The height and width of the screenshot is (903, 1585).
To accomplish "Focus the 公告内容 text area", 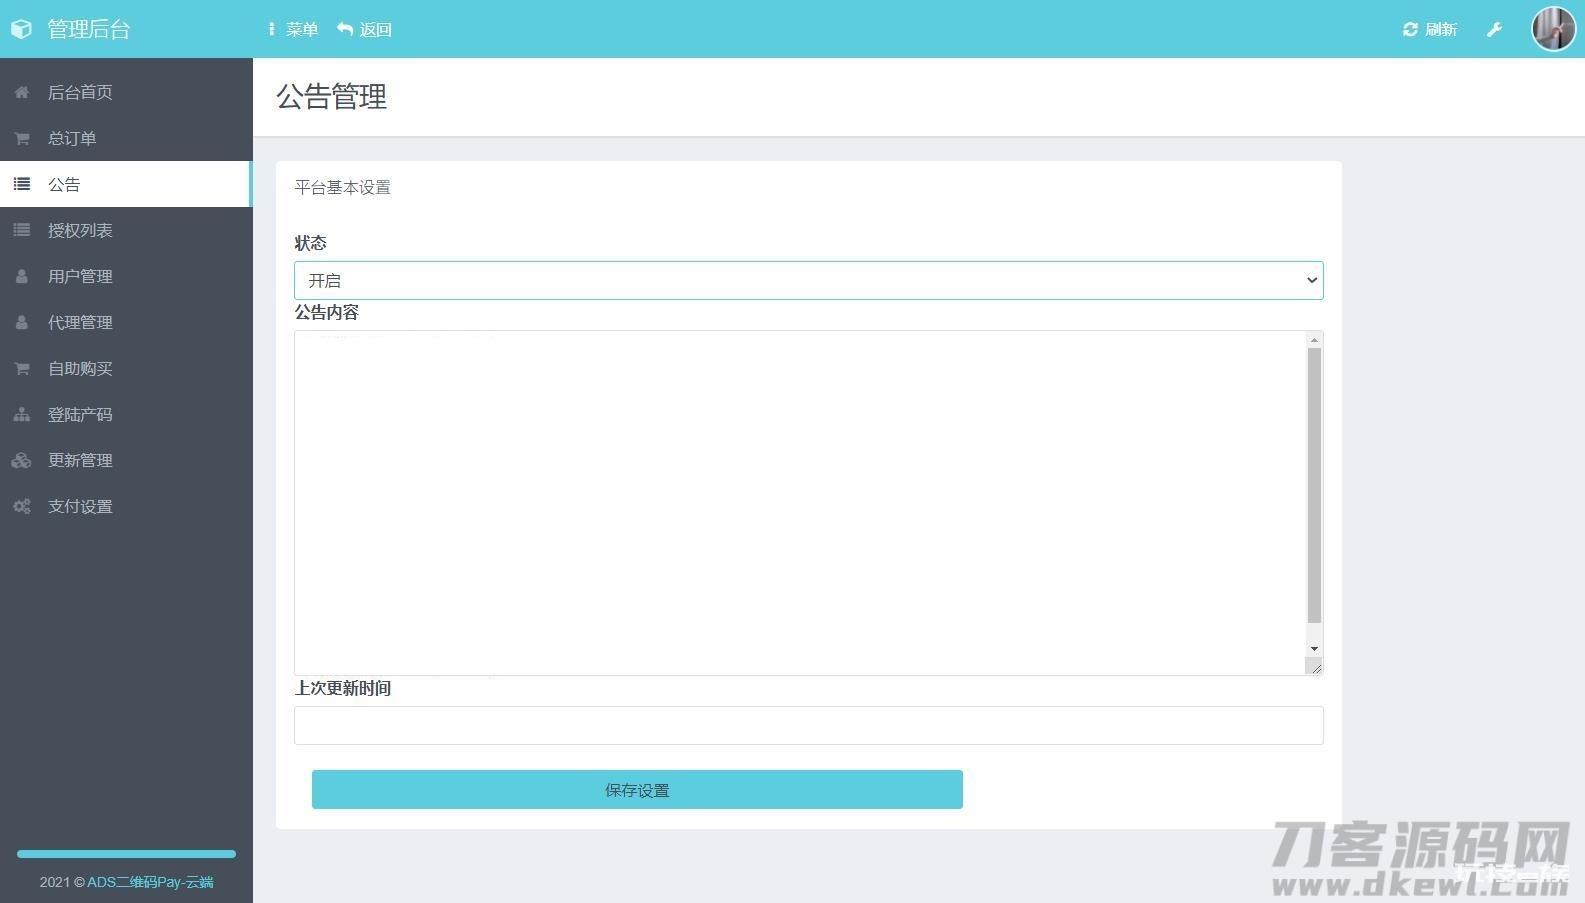I will pos(800,503).
